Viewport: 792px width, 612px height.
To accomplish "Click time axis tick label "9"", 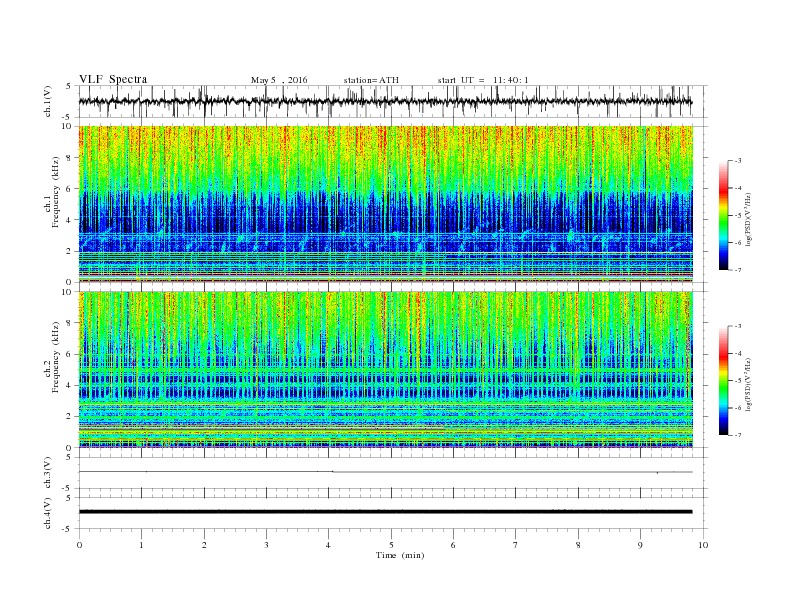I will tap(640, 545).
